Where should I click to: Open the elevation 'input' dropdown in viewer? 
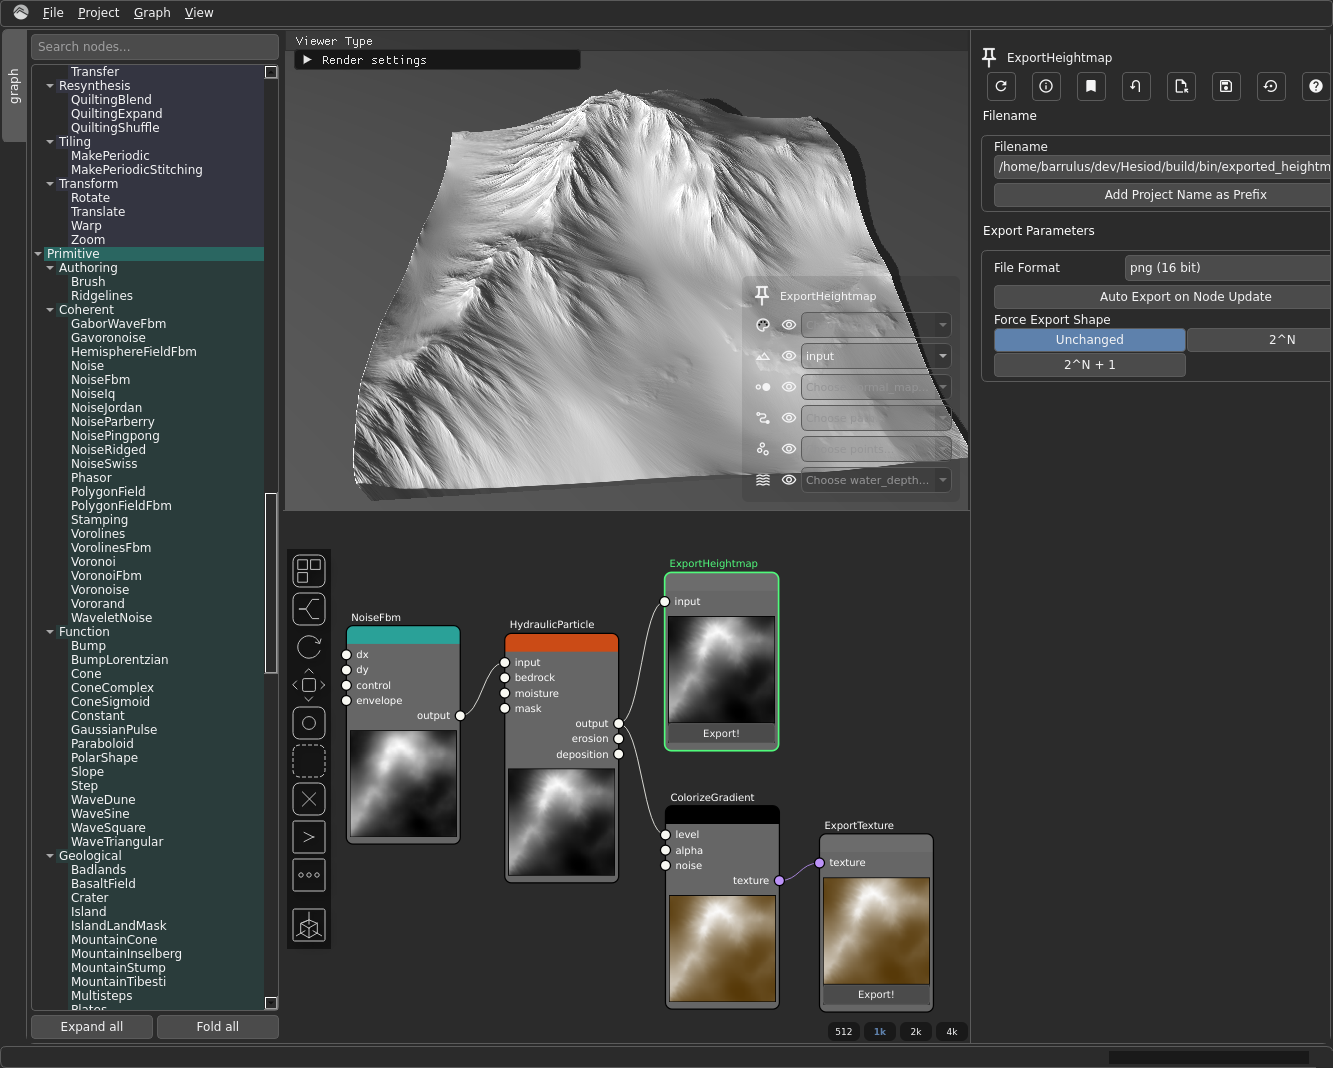(x=876, y=356)
